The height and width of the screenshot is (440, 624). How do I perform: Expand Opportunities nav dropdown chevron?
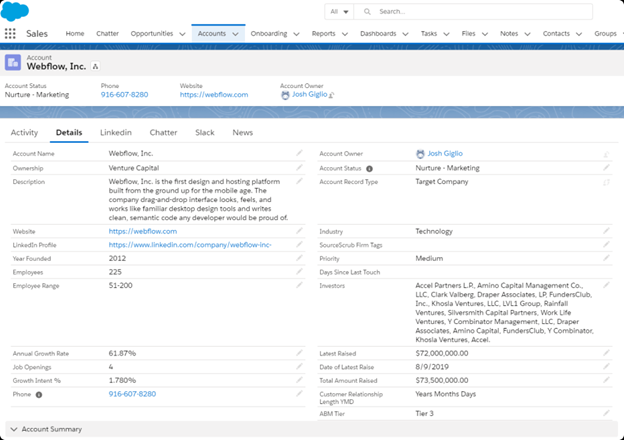pos(182,34)
